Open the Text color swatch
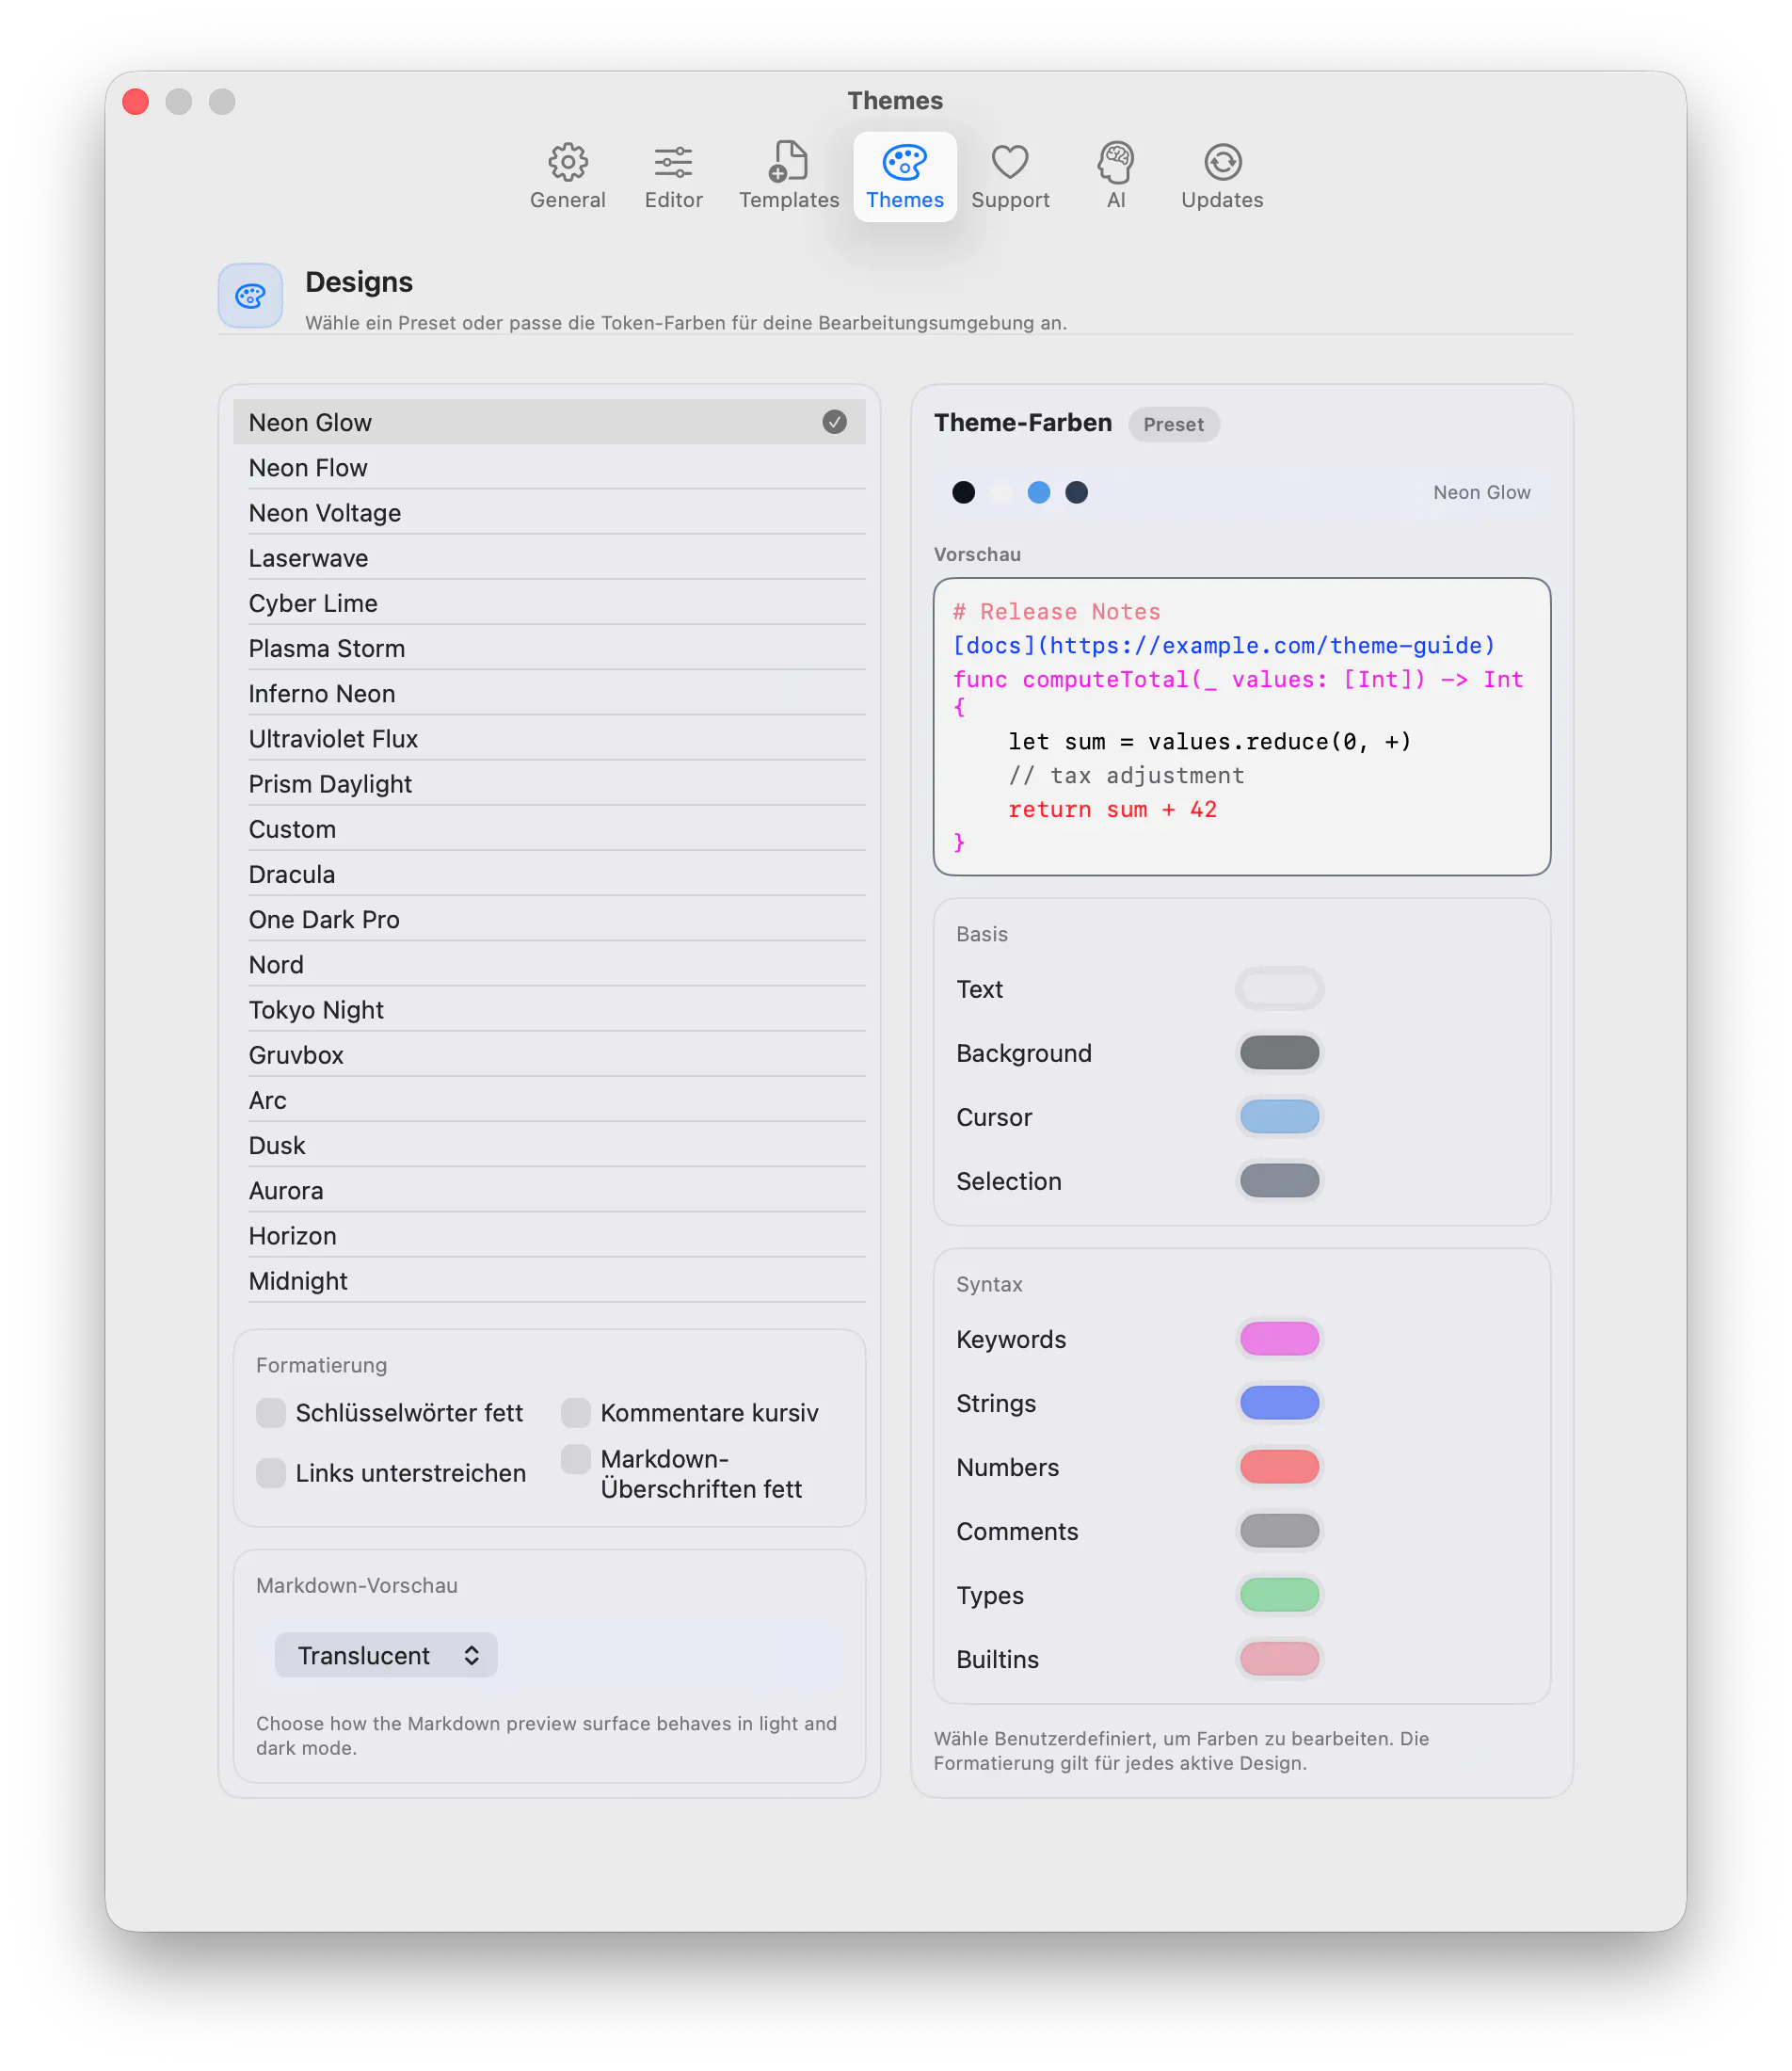 click(x=1279, y=988)
